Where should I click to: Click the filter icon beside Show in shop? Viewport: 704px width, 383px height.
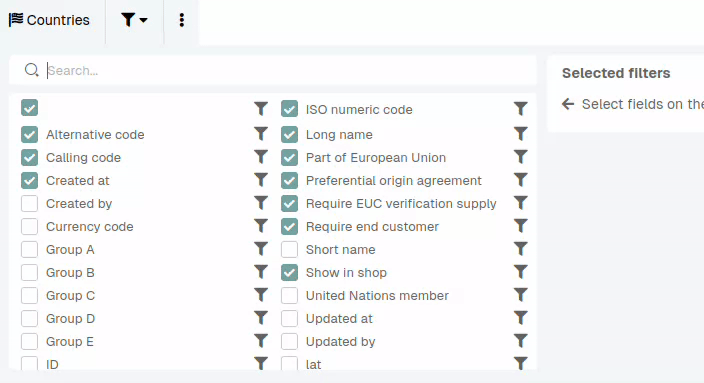pos(520,271)
